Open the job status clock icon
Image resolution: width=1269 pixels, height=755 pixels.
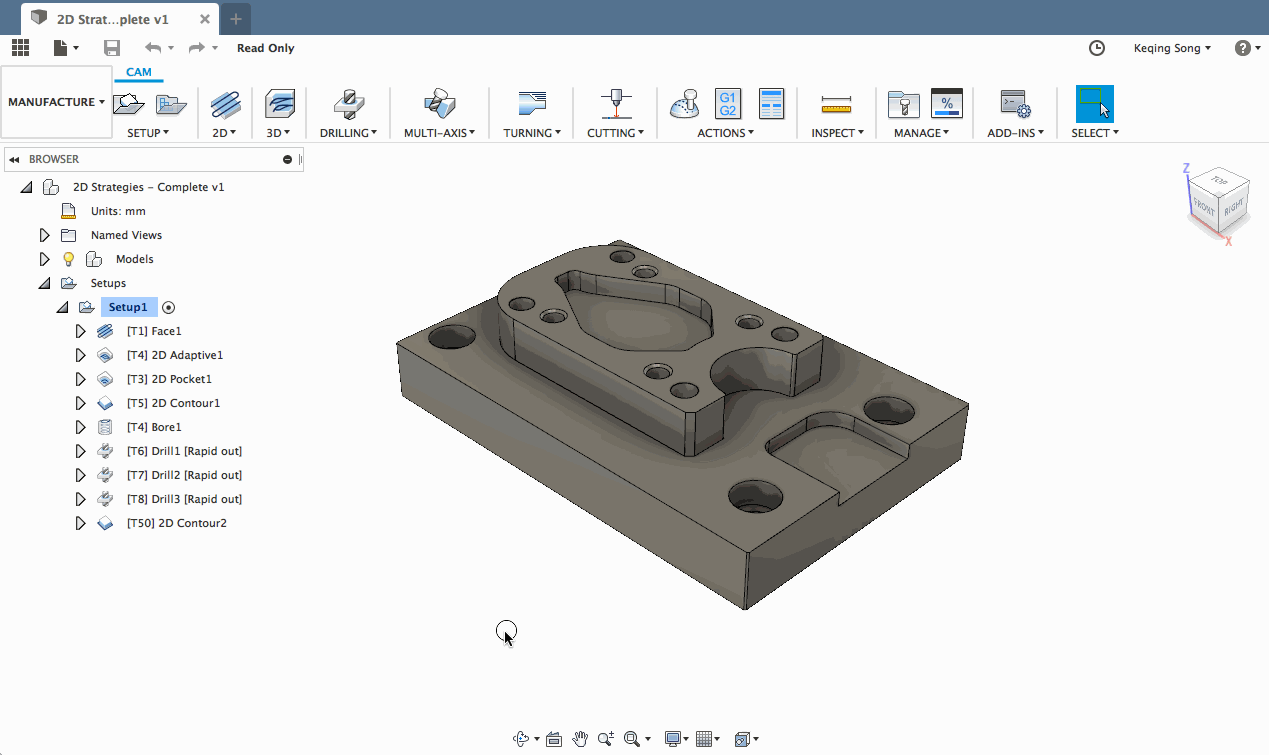1097,48
